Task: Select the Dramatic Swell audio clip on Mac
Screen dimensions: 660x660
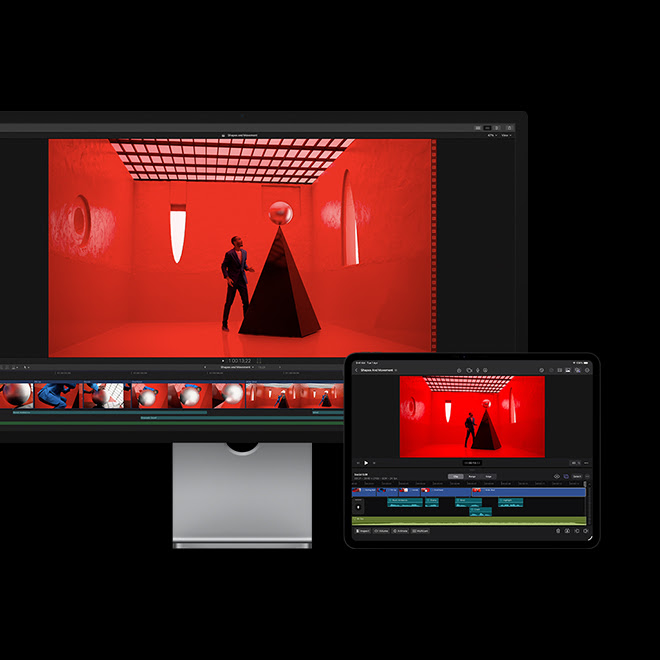Action: (242, 418)
